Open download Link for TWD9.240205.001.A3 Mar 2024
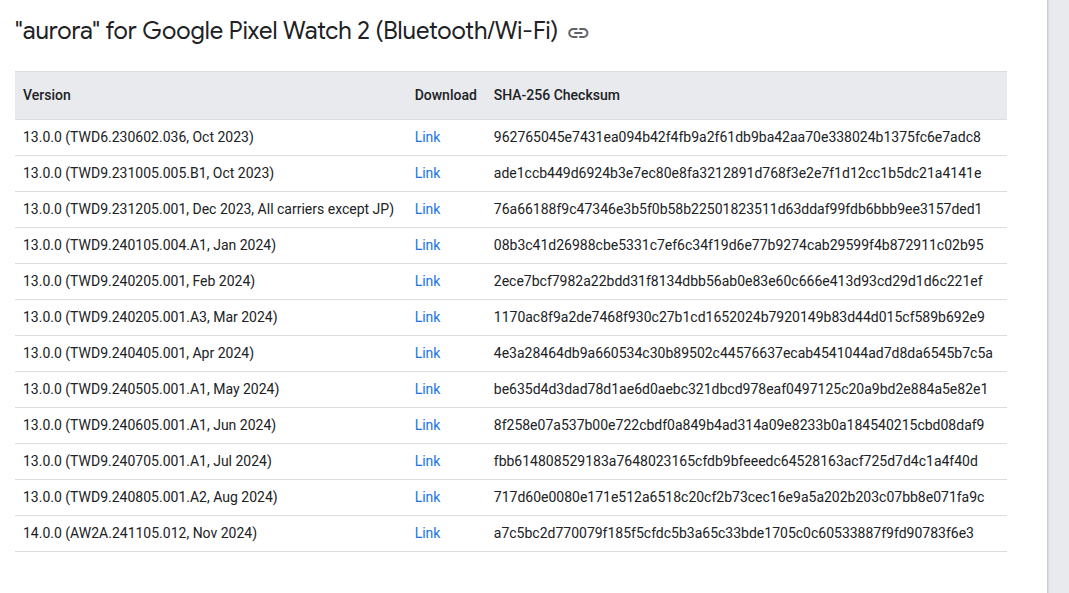 tap(427, 317)
